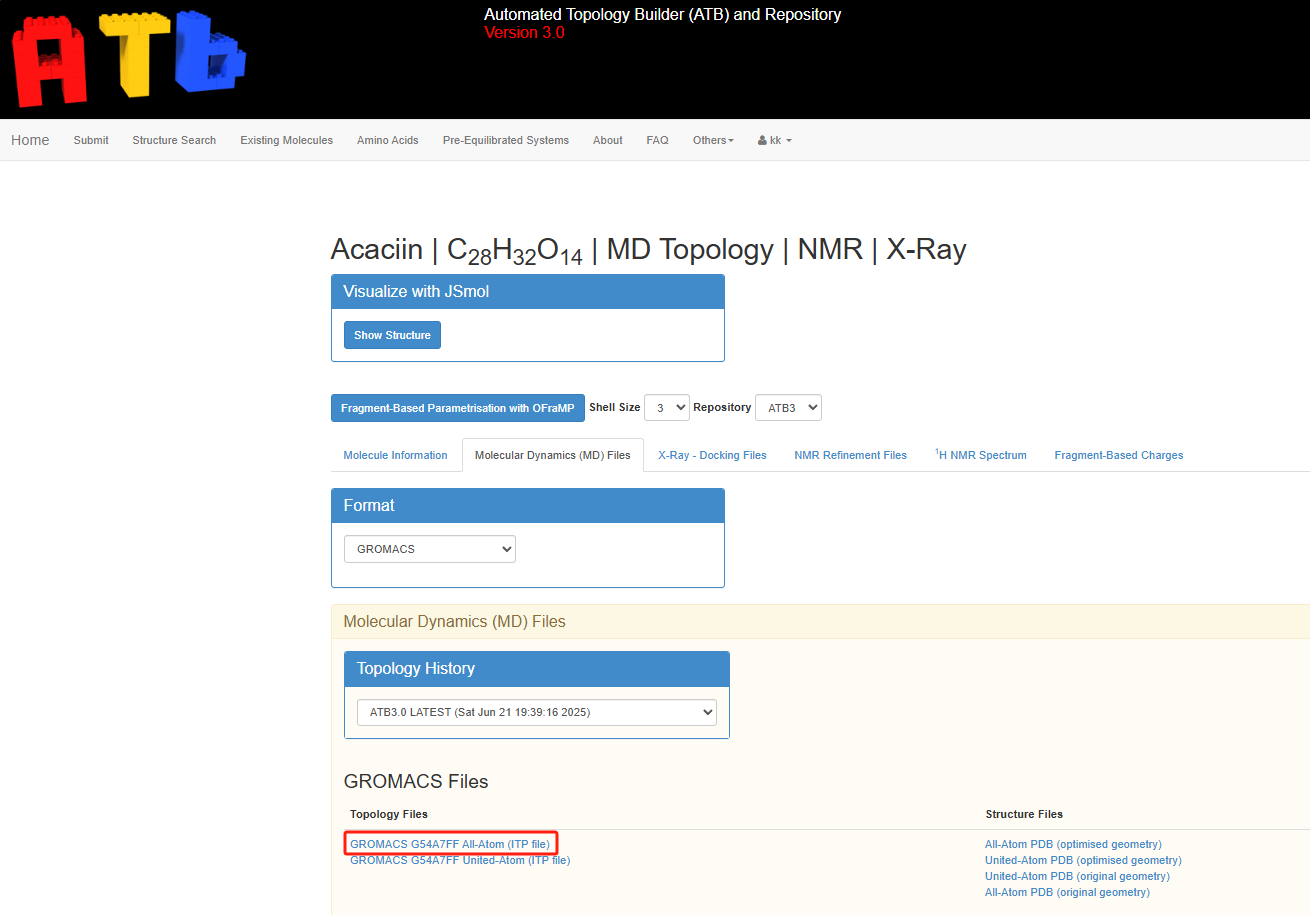Screen dimensions: 1310x915
Task: Open the Fragment-Based Charges tab
Action: pyautogui.click(x=1118, y=455)
